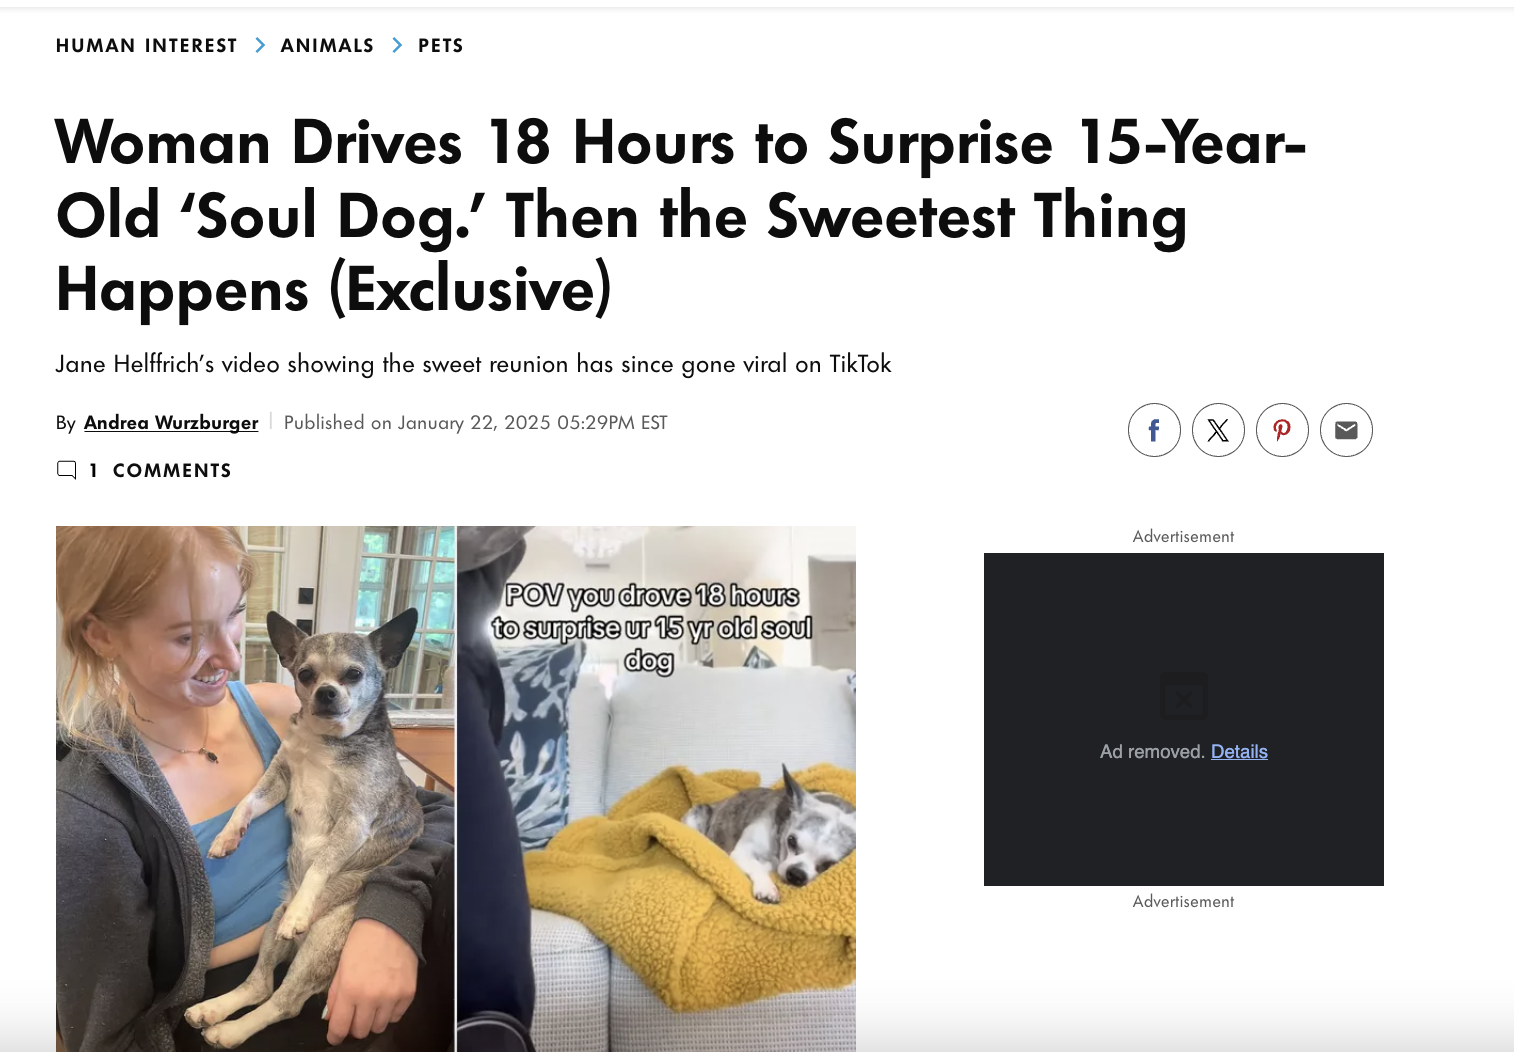Open author Andrea Wurzburger's page
The height and width of the screenshot is (1052, 1514).
(x=171, y=423)
